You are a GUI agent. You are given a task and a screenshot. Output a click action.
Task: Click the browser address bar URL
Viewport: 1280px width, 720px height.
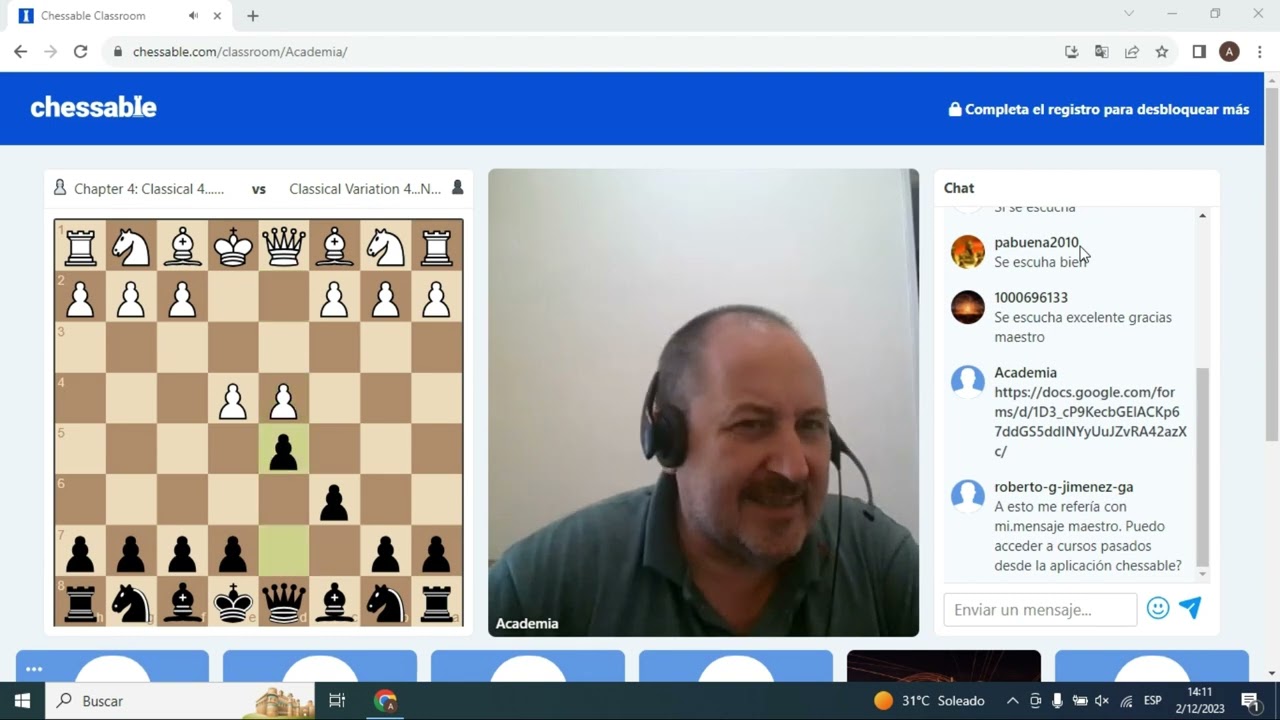click(240, 52)
